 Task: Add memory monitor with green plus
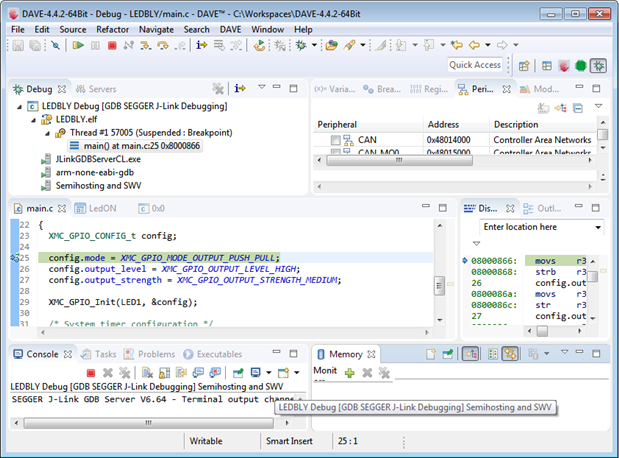[349, 373]
